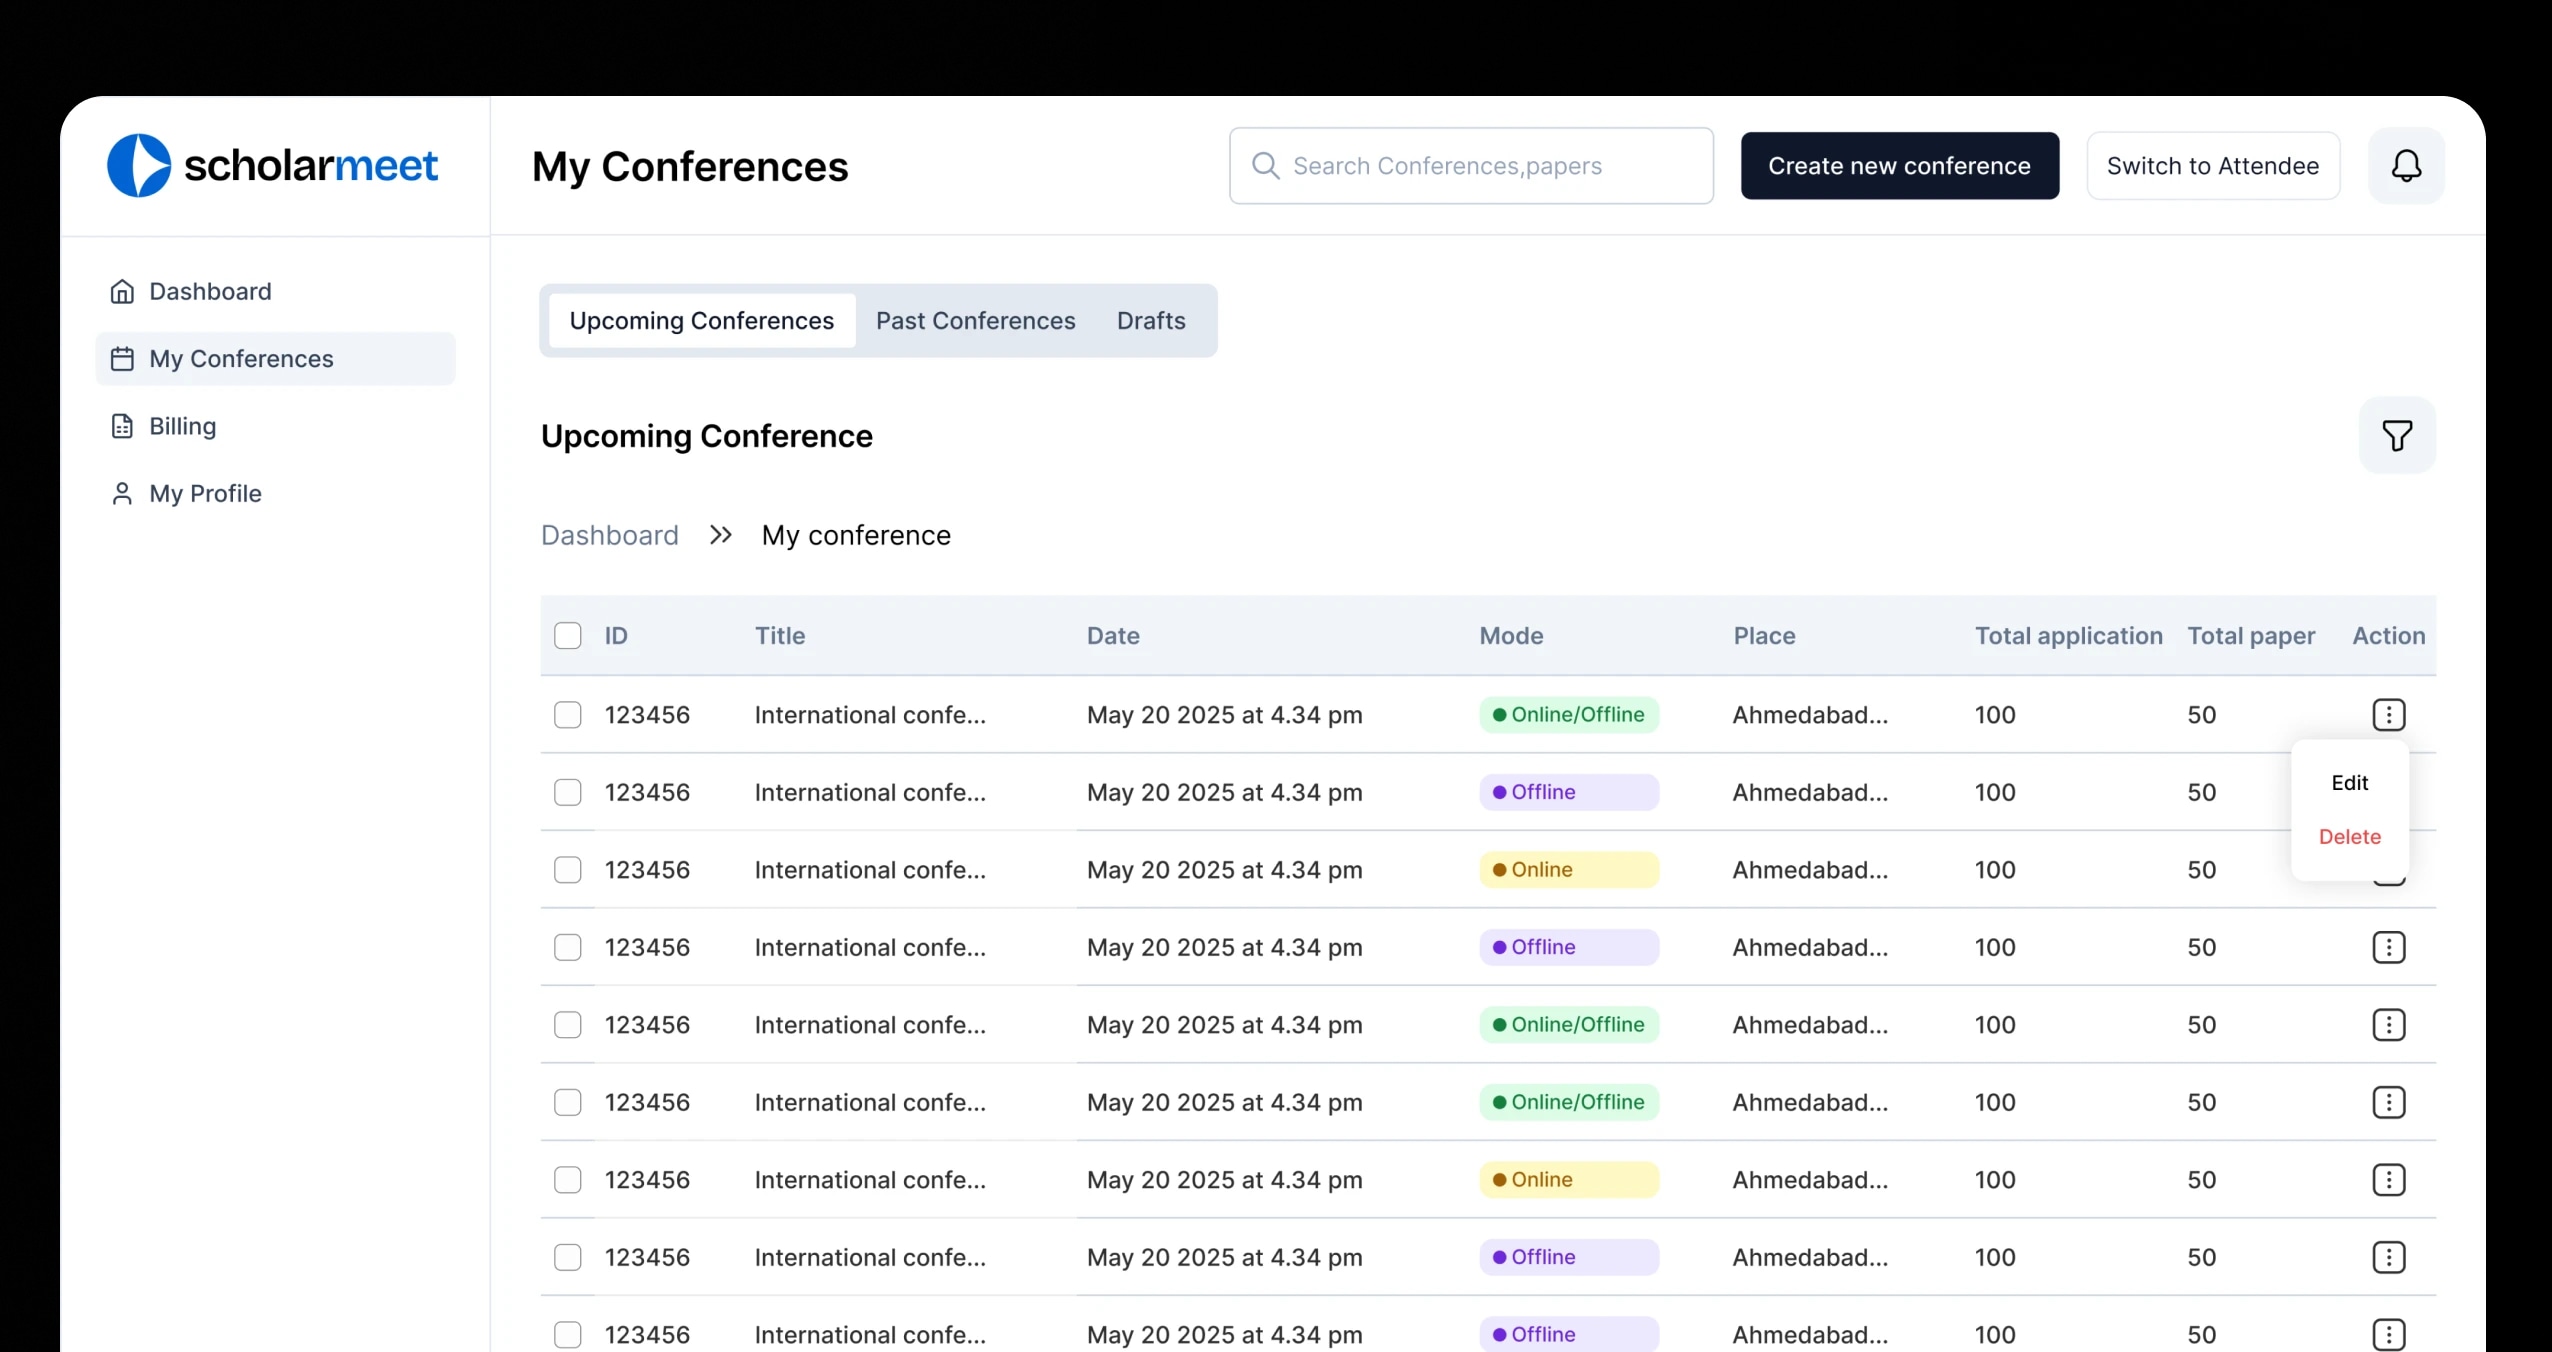Screen dimensions: 2552x1352
Task: Click the ID column header
Action: click(616, 636)
